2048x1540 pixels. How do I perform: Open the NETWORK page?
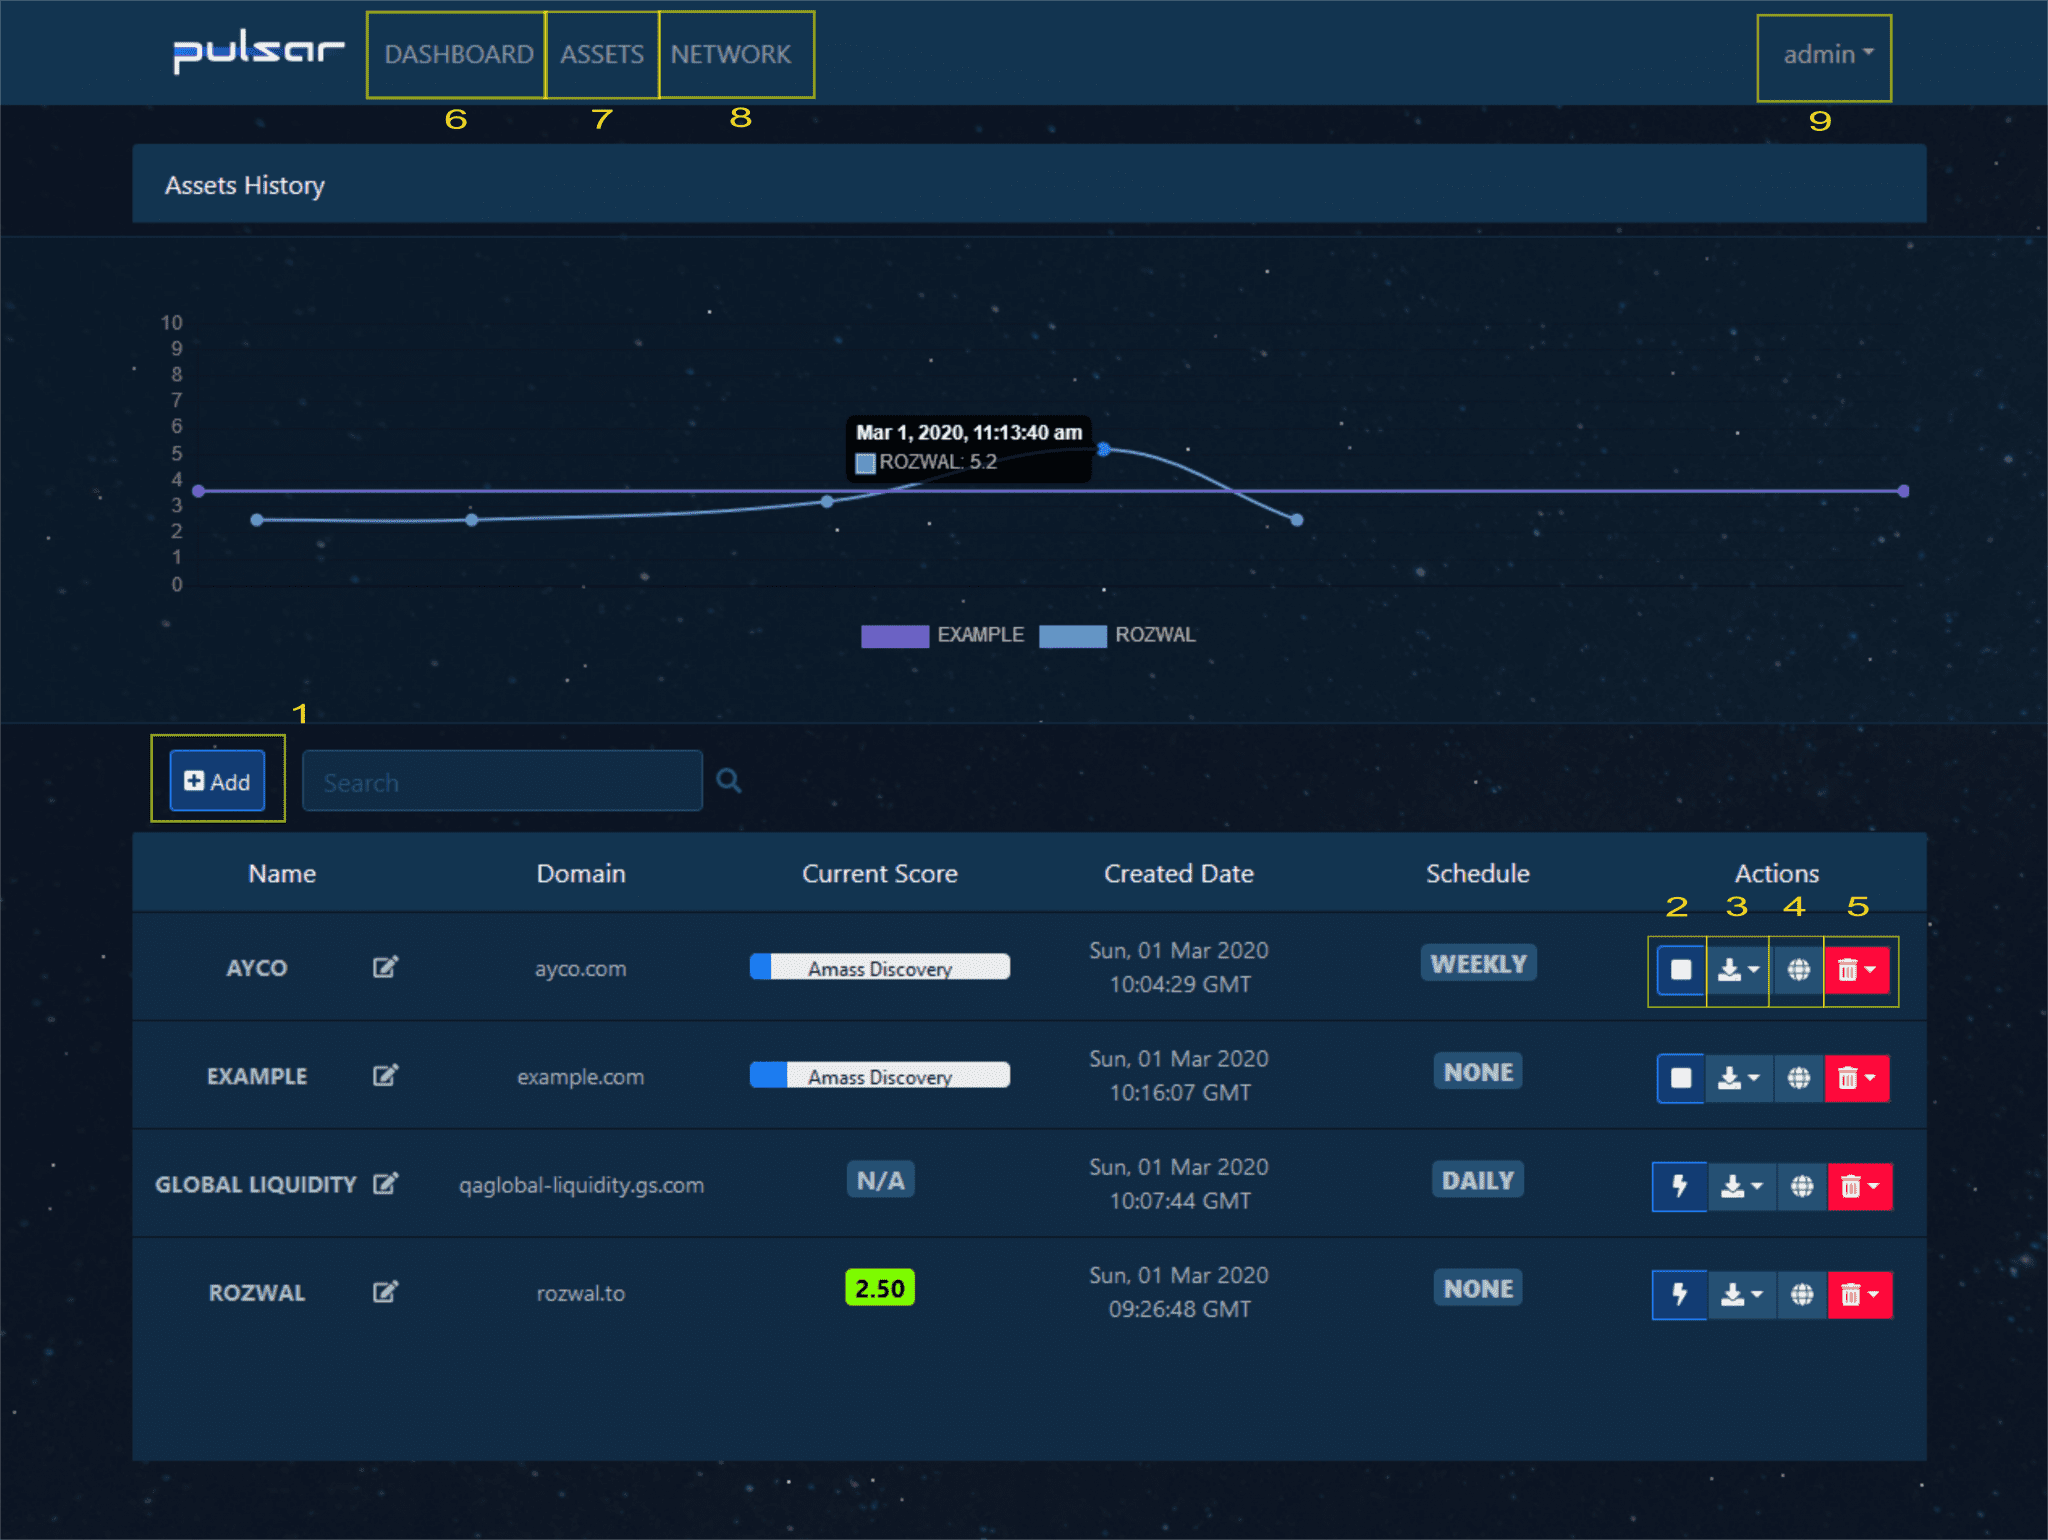click(731, 54)
